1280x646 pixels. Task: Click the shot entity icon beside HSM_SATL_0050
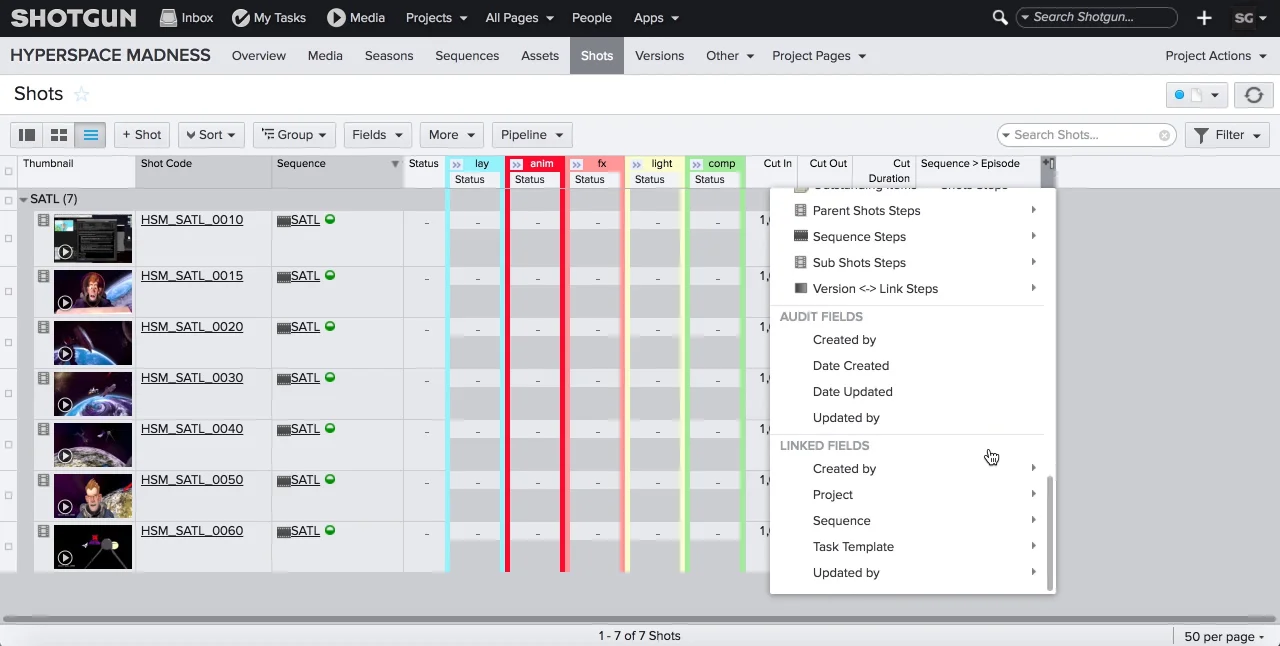pos(43,480)
